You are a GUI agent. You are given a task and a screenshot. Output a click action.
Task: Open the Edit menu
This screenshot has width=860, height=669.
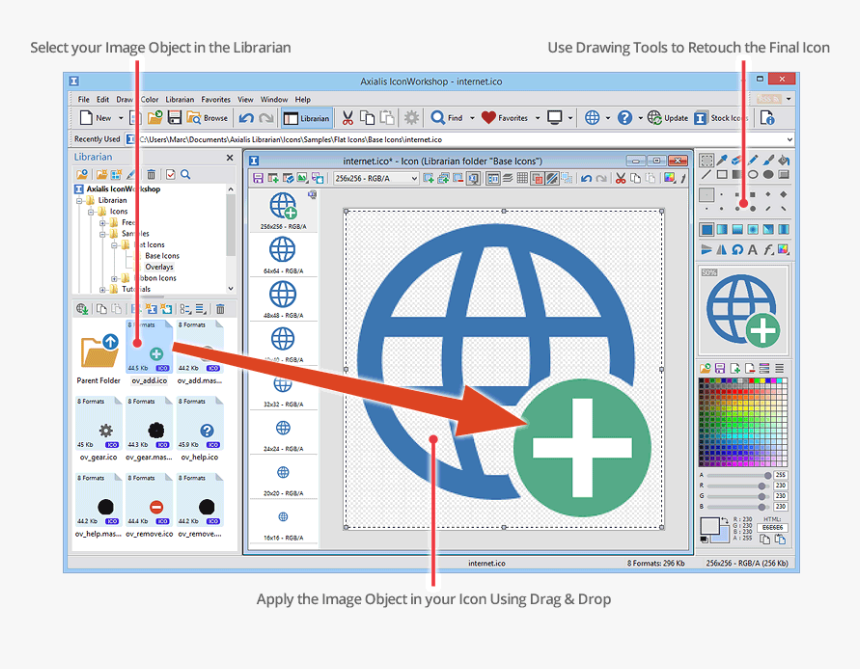pos(103,99)
